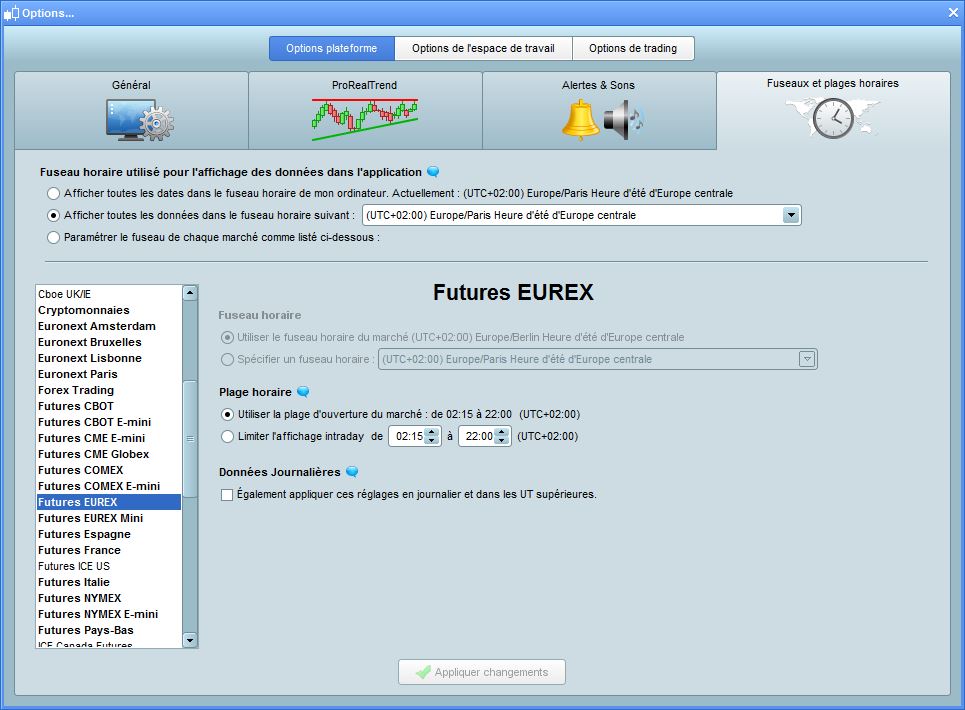Open the ProRealTrend settings tab
This screenshot has height=710, width=965.
[365, 111]
